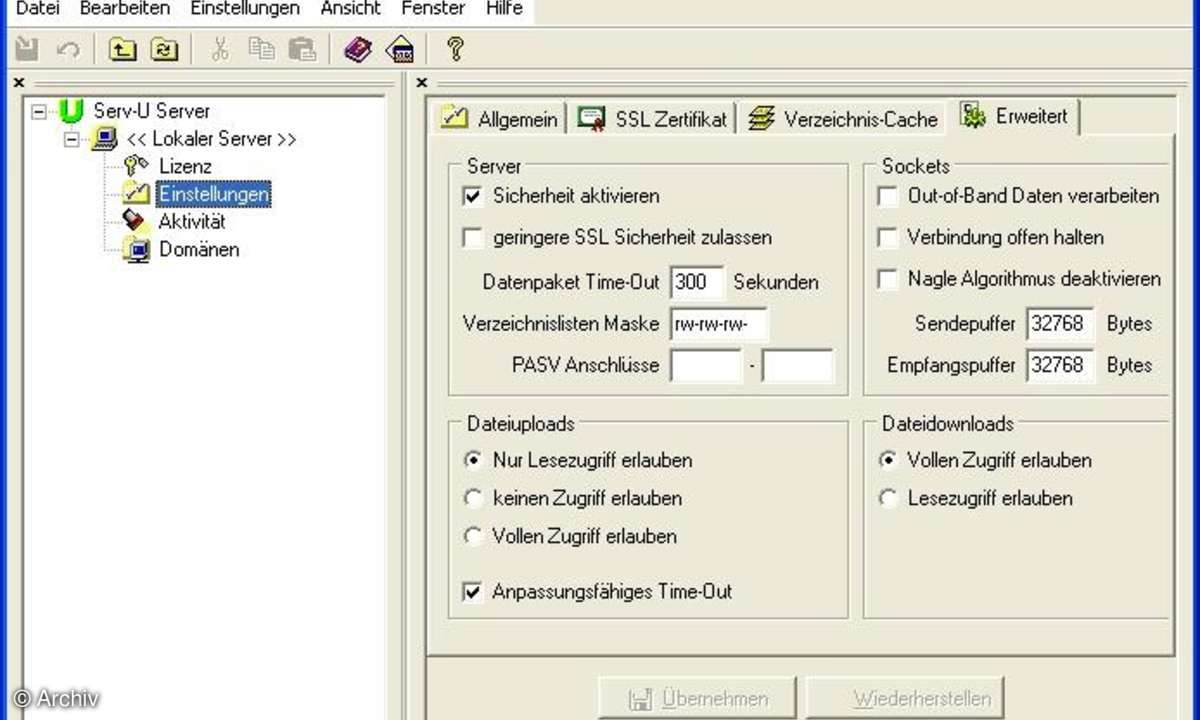Click the grayed-out save toolbar icon
The image size is (1200, 720).
pyautogui.click(x=27, y=49)
